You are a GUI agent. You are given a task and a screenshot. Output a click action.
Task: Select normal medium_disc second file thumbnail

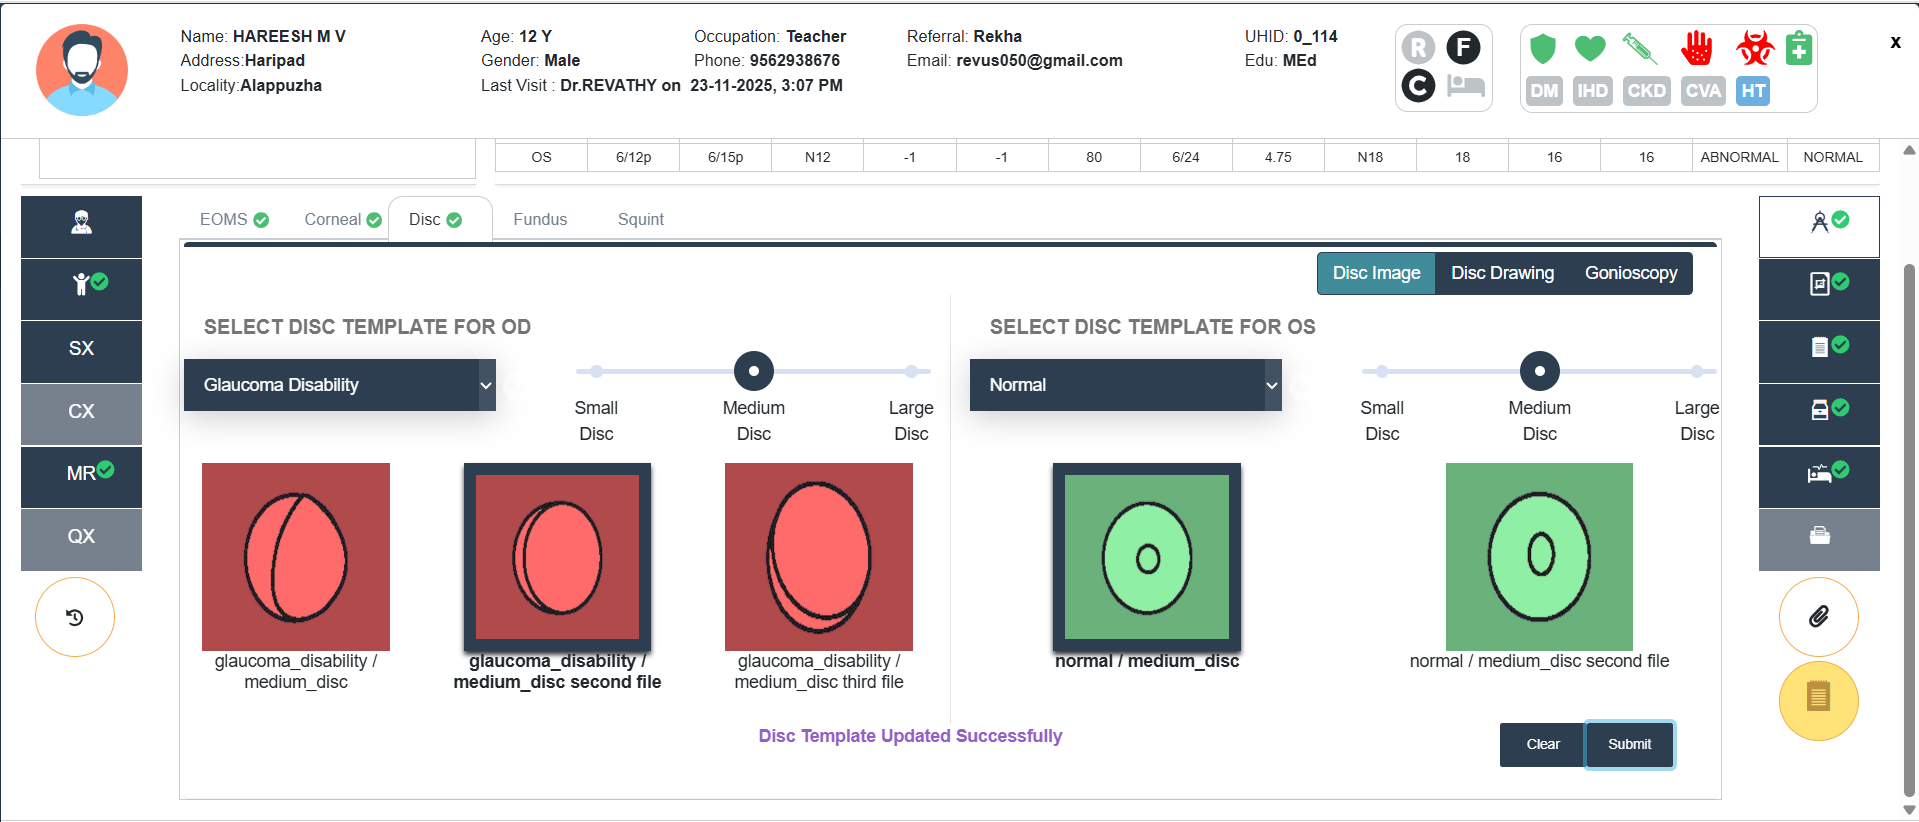click(1539, 557)
